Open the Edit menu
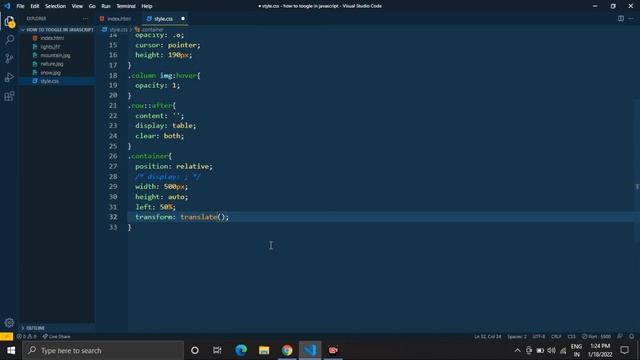This screenshot has width=640, height=360. point(35,6)
